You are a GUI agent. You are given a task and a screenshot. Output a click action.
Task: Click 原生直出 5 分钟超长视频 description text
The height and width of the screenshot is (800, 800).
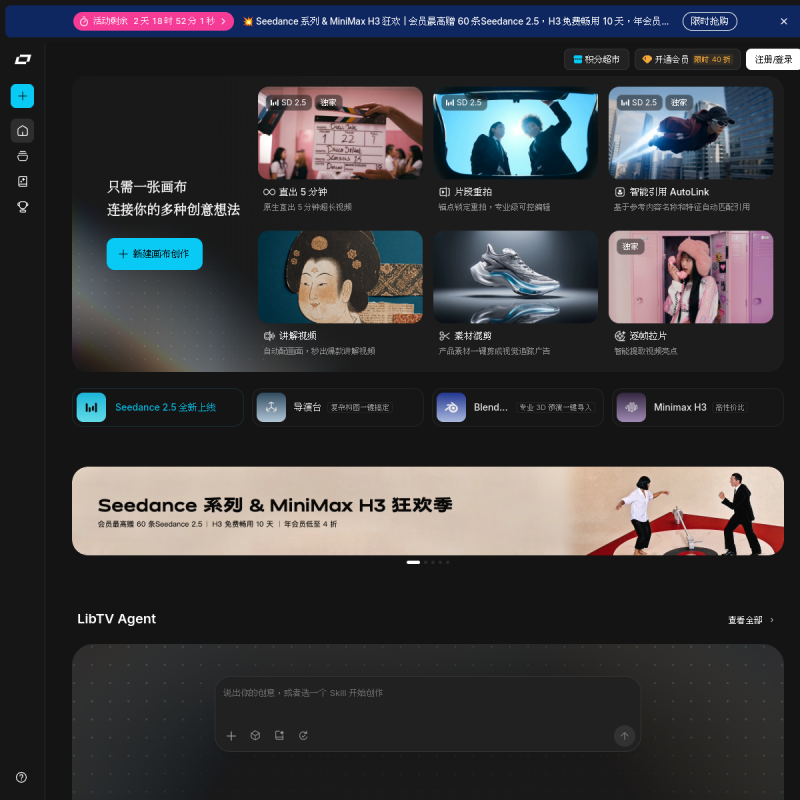point(307,207)
